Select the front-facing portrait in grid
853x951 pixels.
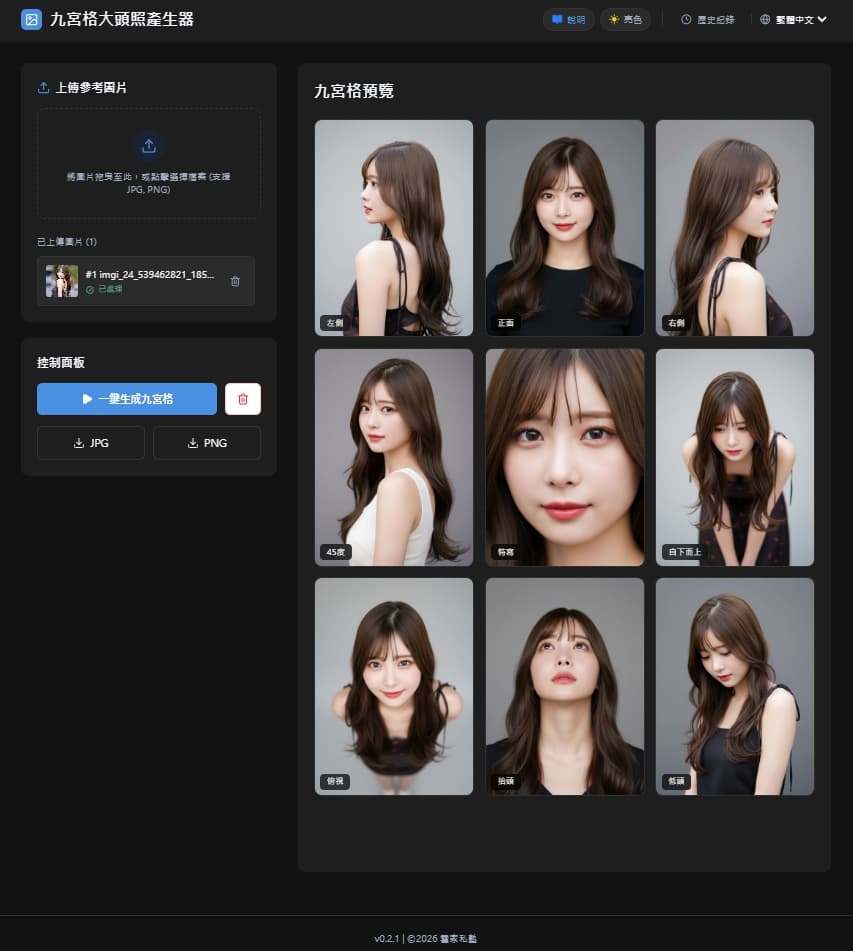[x=565, y=228]
